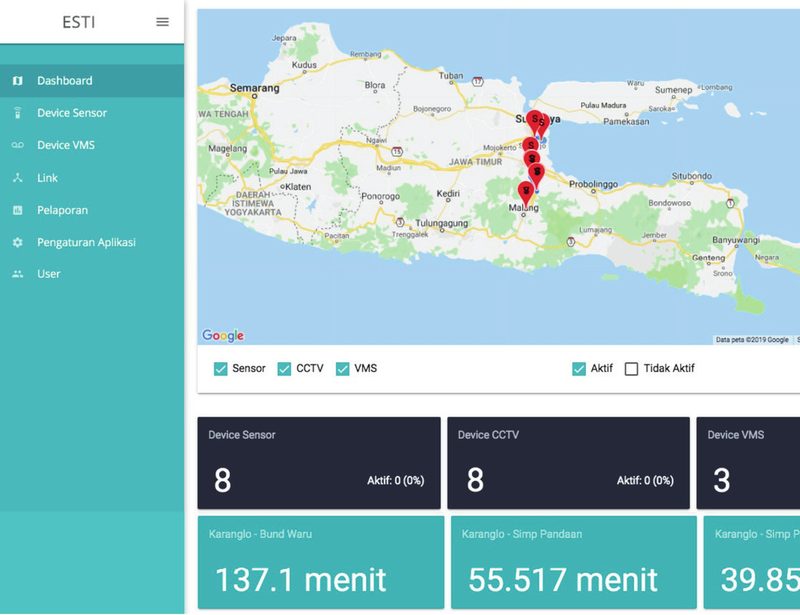800x615 pixels.
Task: Enable the Tidak Aktif checkbox
Action: pos(631,368)
